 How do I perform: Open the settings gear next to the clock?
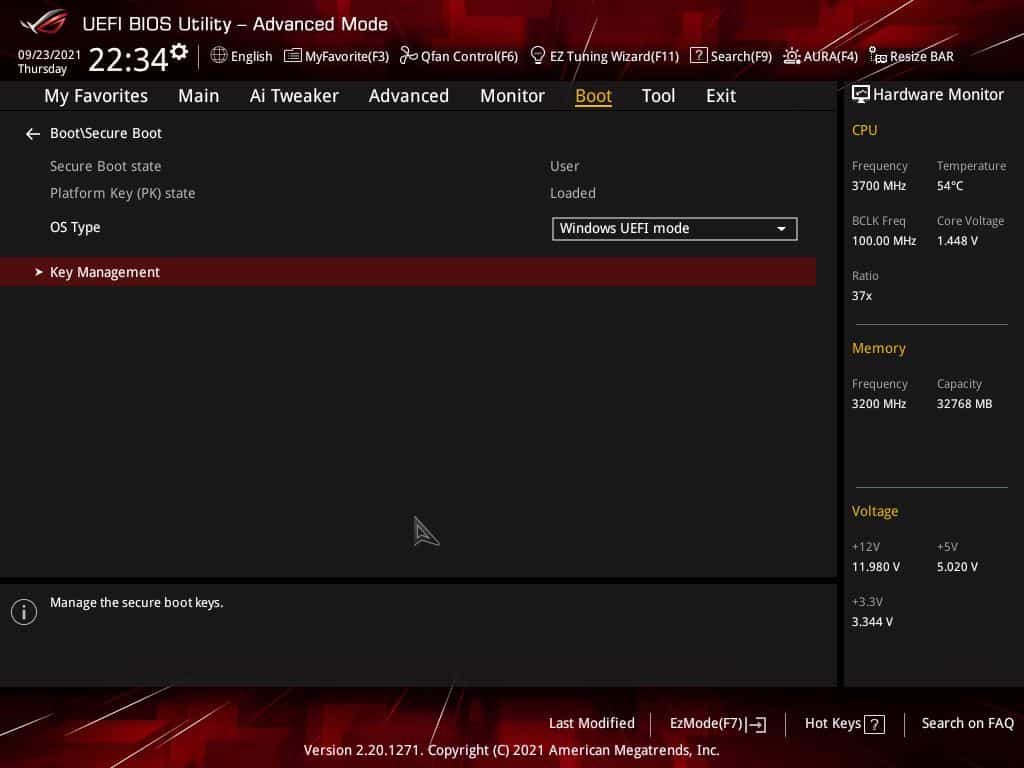pos(179,52)
